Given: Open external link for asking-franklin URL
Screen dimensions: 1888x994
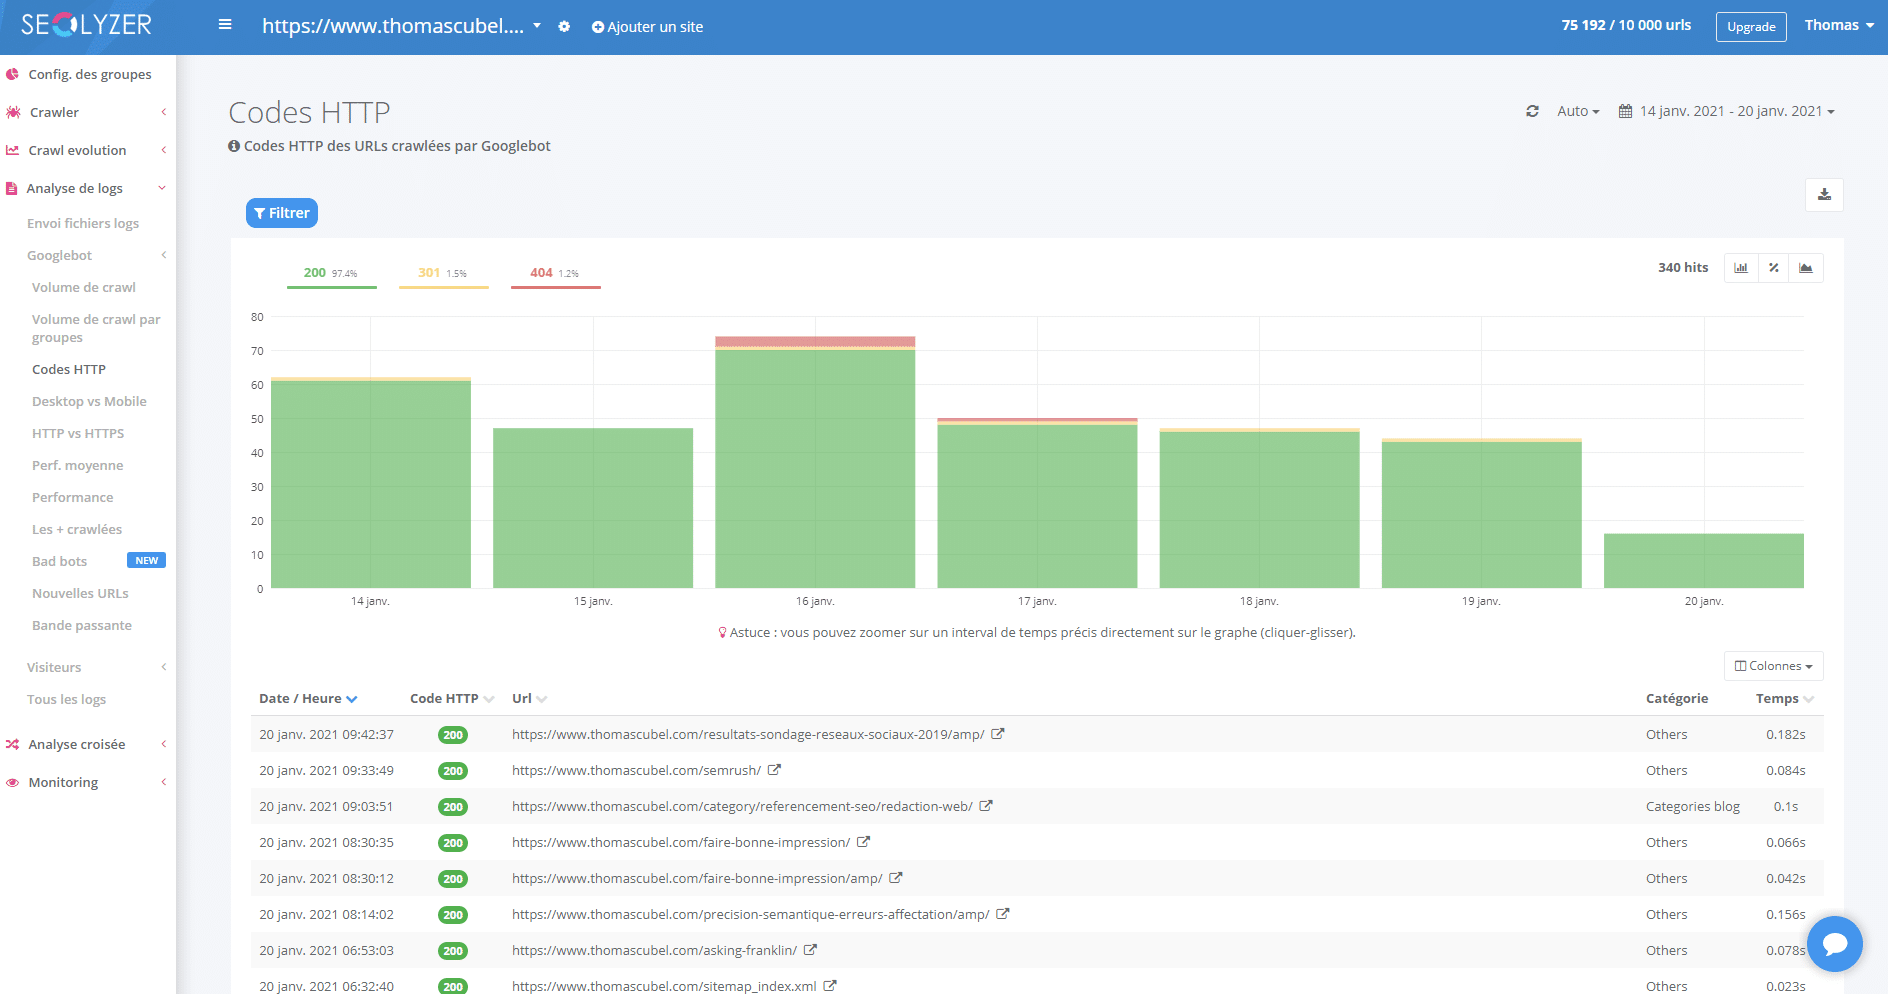Looking at the screenshot, I should point(810,950).
